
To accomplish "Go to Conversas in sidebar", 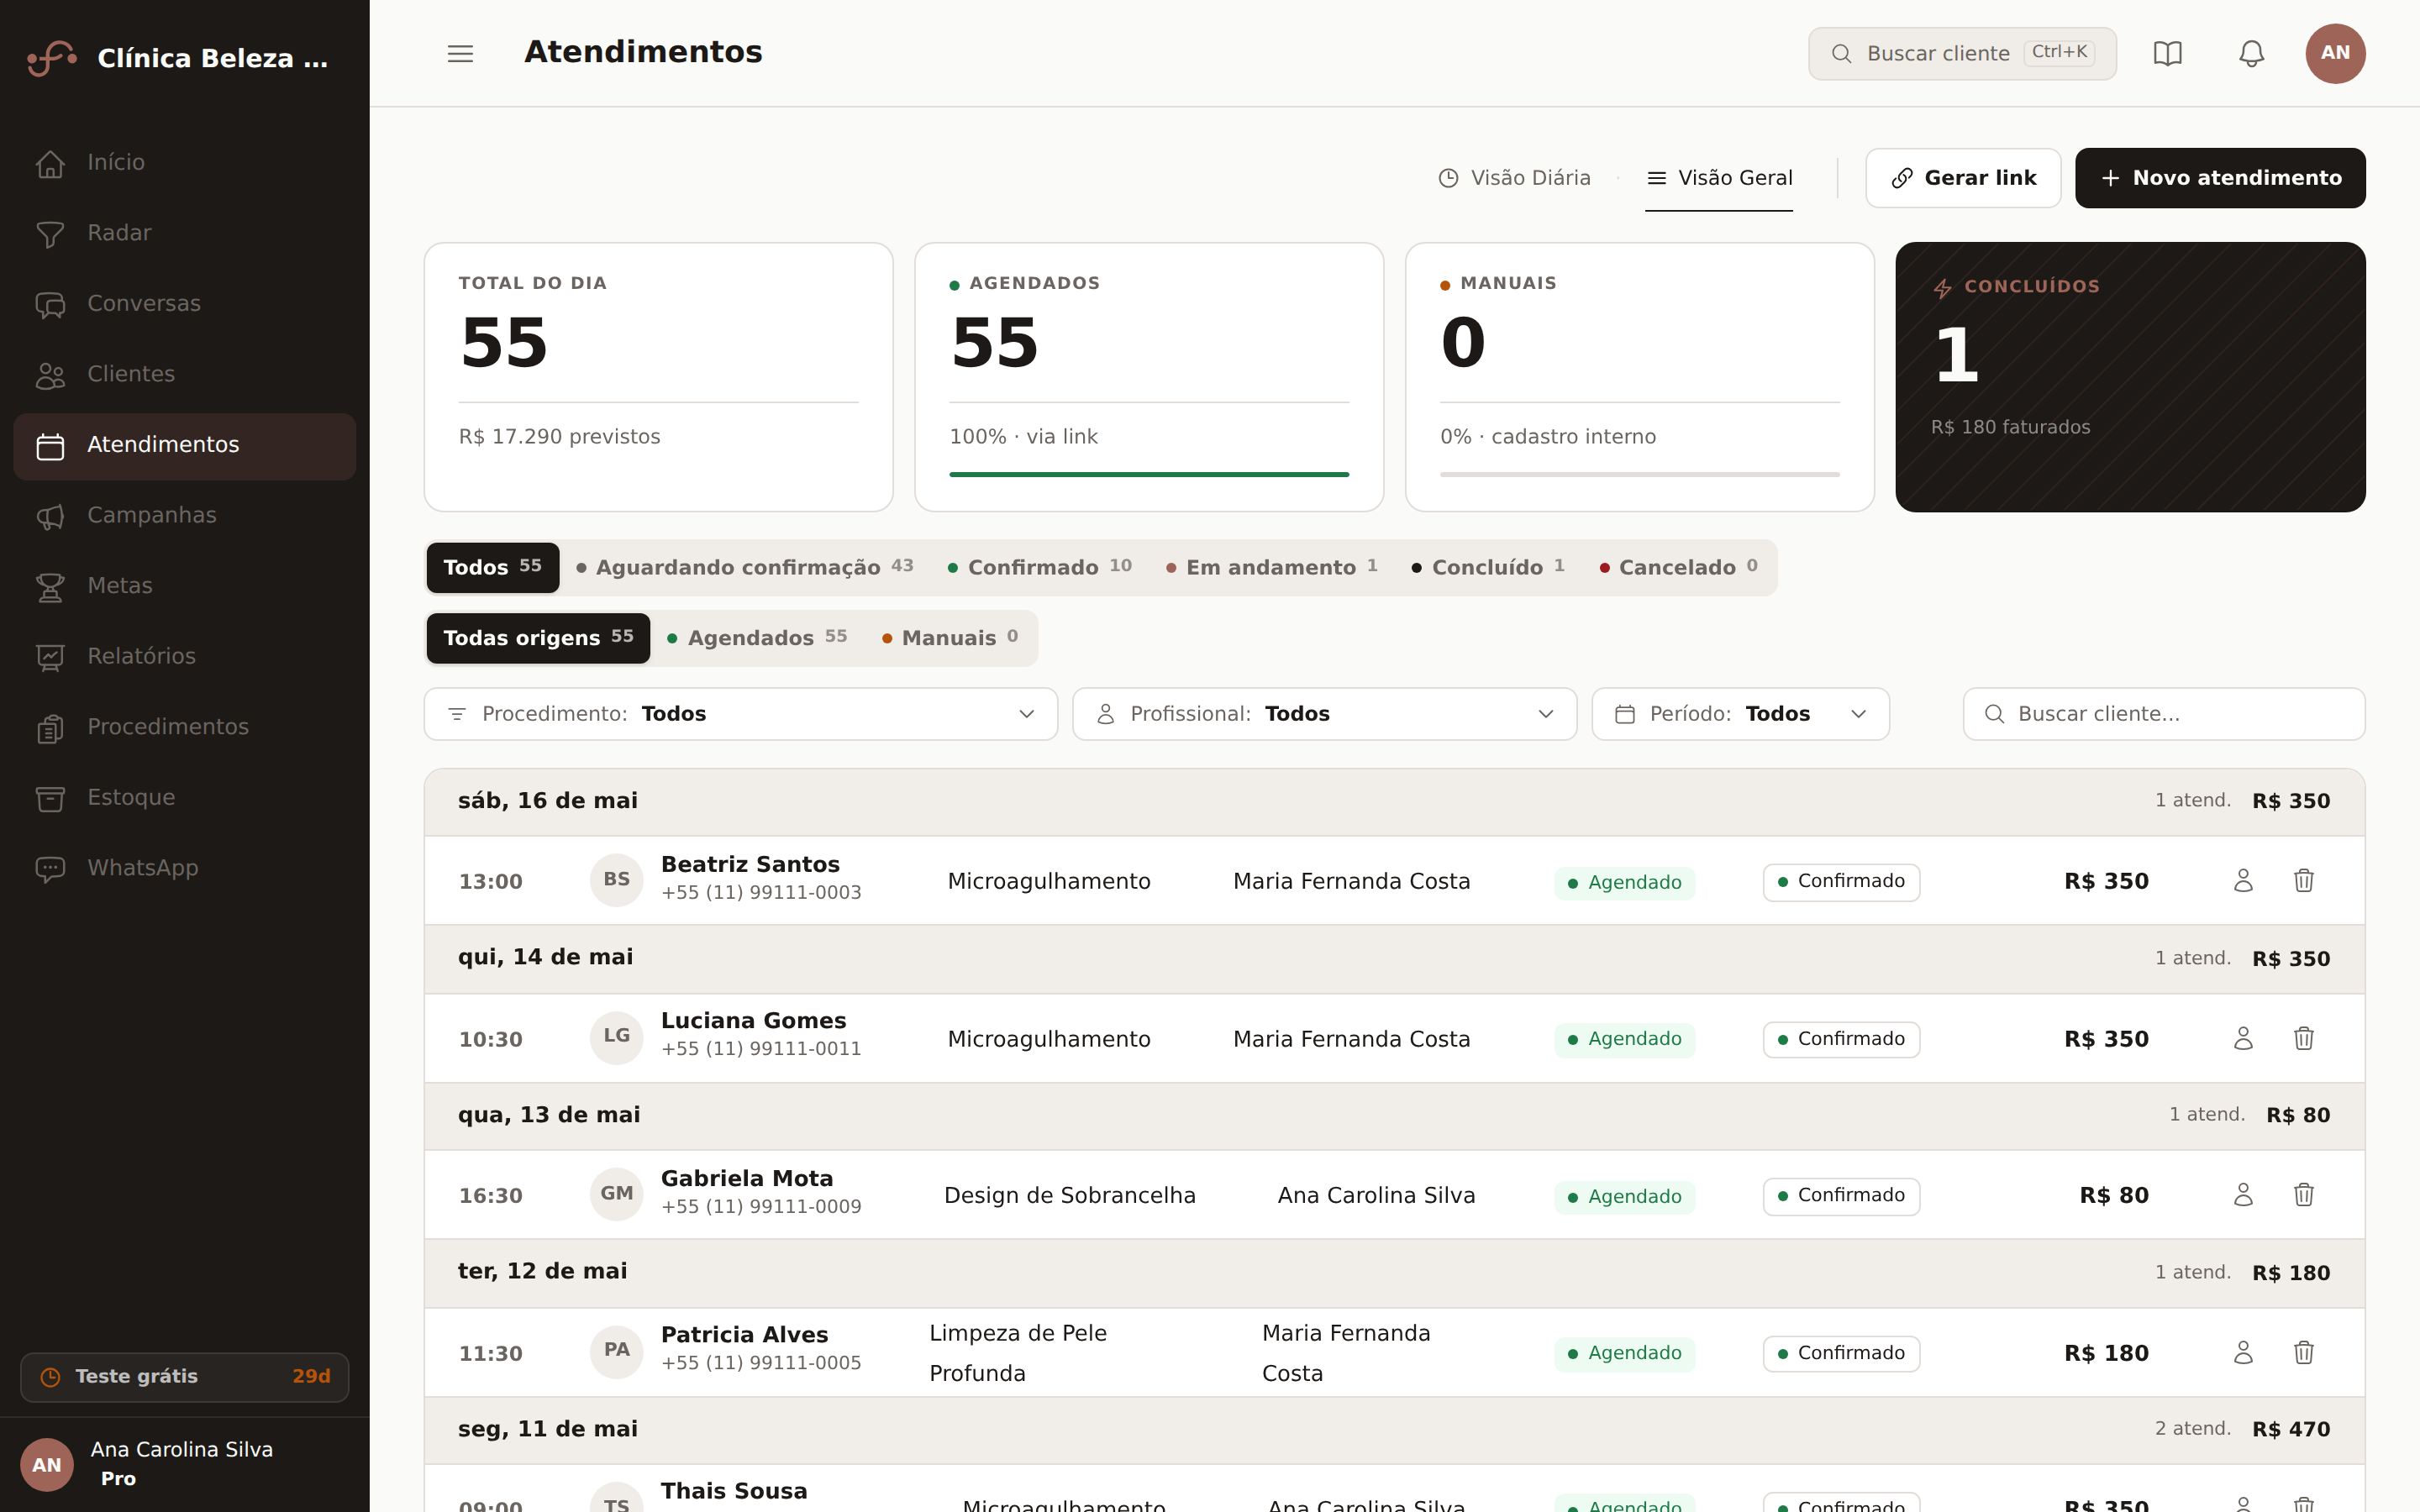I will coord(185,304).
